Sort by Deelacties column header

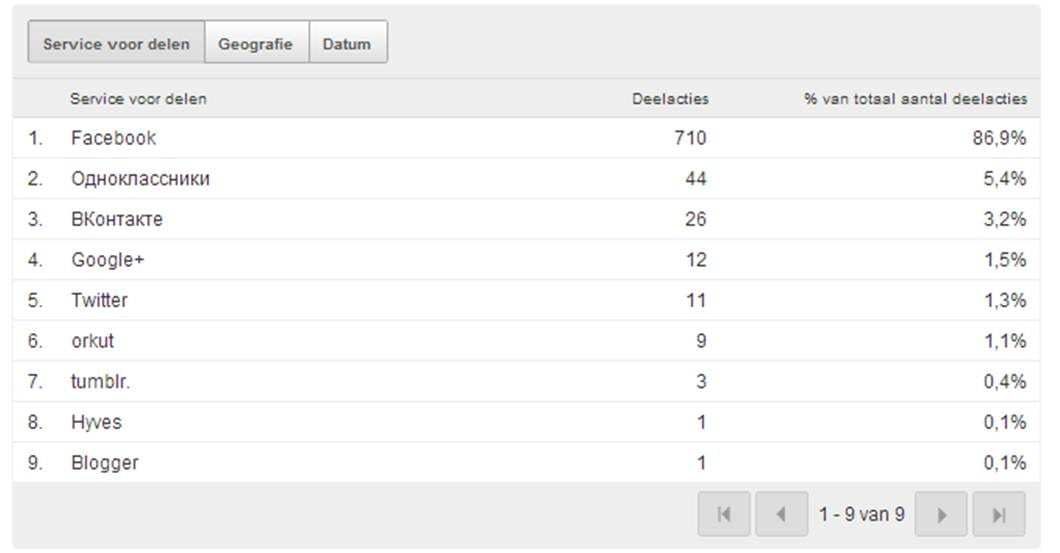tap(670, 99)
